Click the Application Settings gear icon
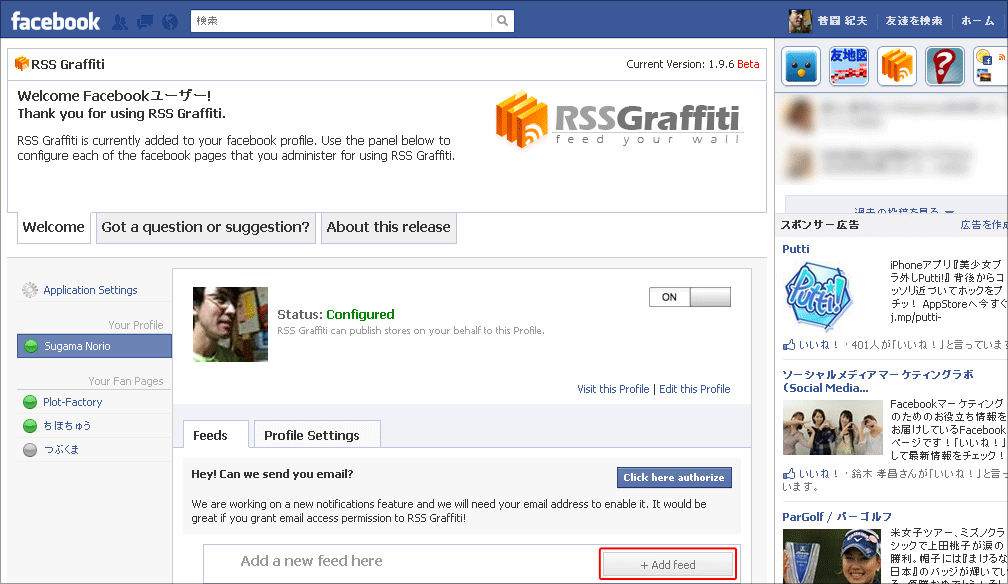The image size is (1008, 584). 30,290
